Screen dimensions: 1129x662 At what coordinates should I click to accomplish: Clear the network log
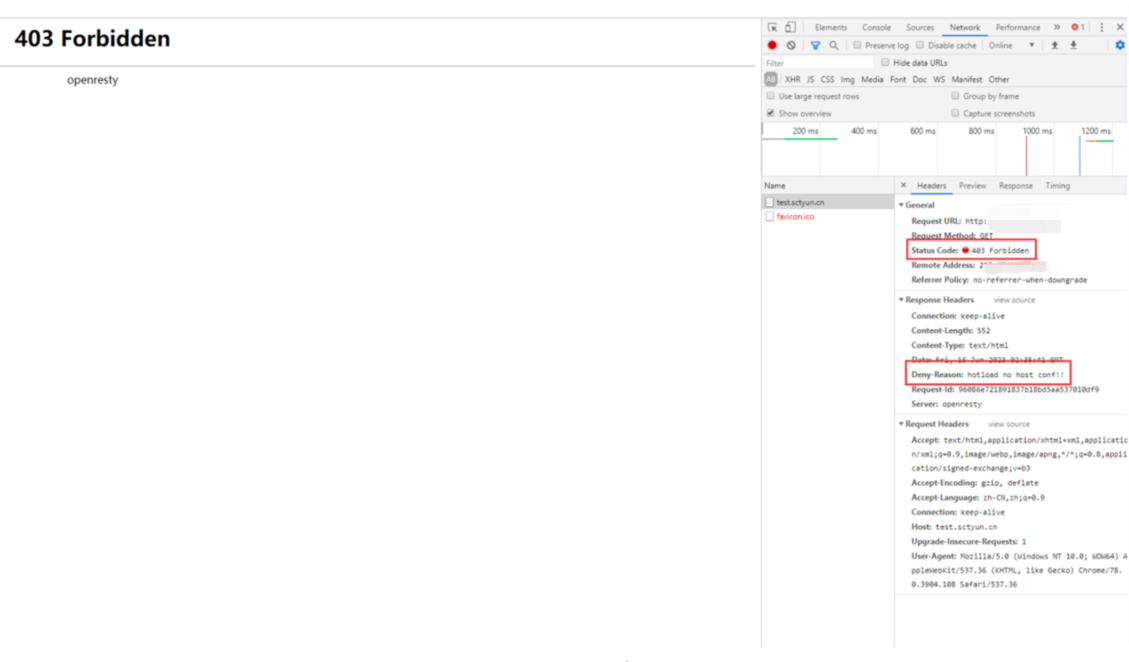coord(791,45)
